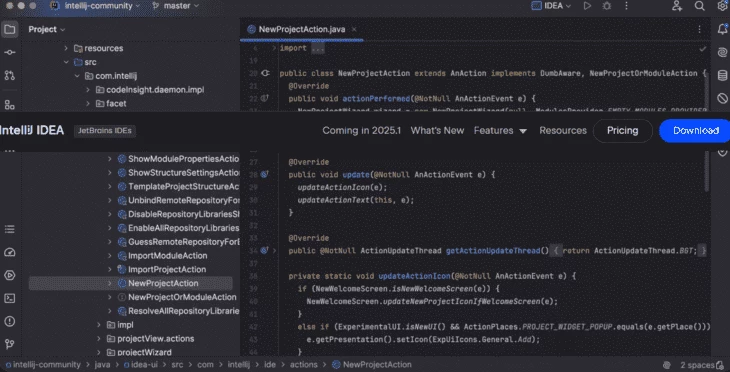Click the intellij-community breadcrumb
The height and width of the screenshot is (372, 730).
[43, 365]
